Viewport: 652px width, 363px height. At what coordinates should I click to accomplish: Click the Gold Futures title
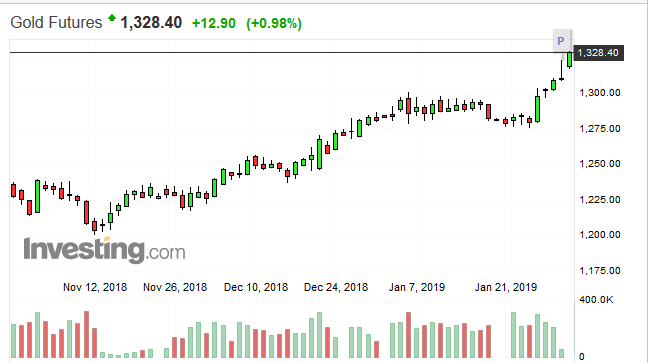coord(56,22)
